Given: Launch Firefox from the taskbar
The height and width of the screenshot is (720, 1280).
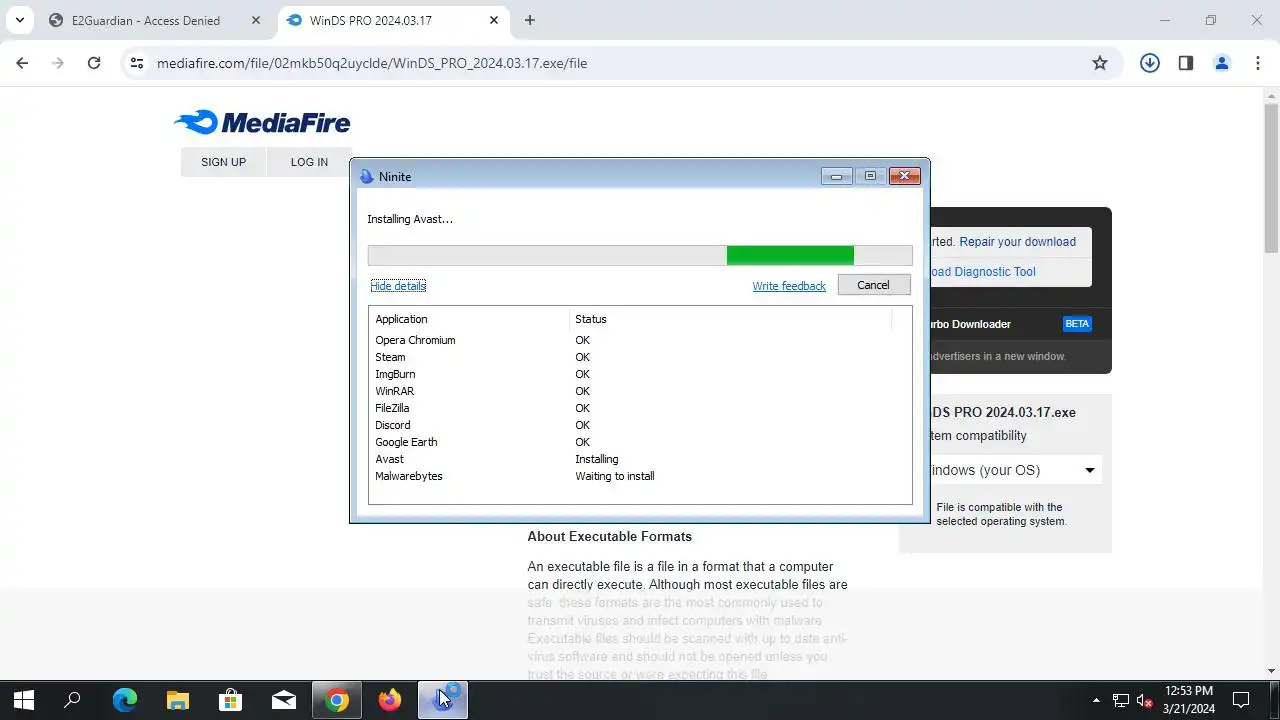Looking at the screenshot, I should (390, 700).
